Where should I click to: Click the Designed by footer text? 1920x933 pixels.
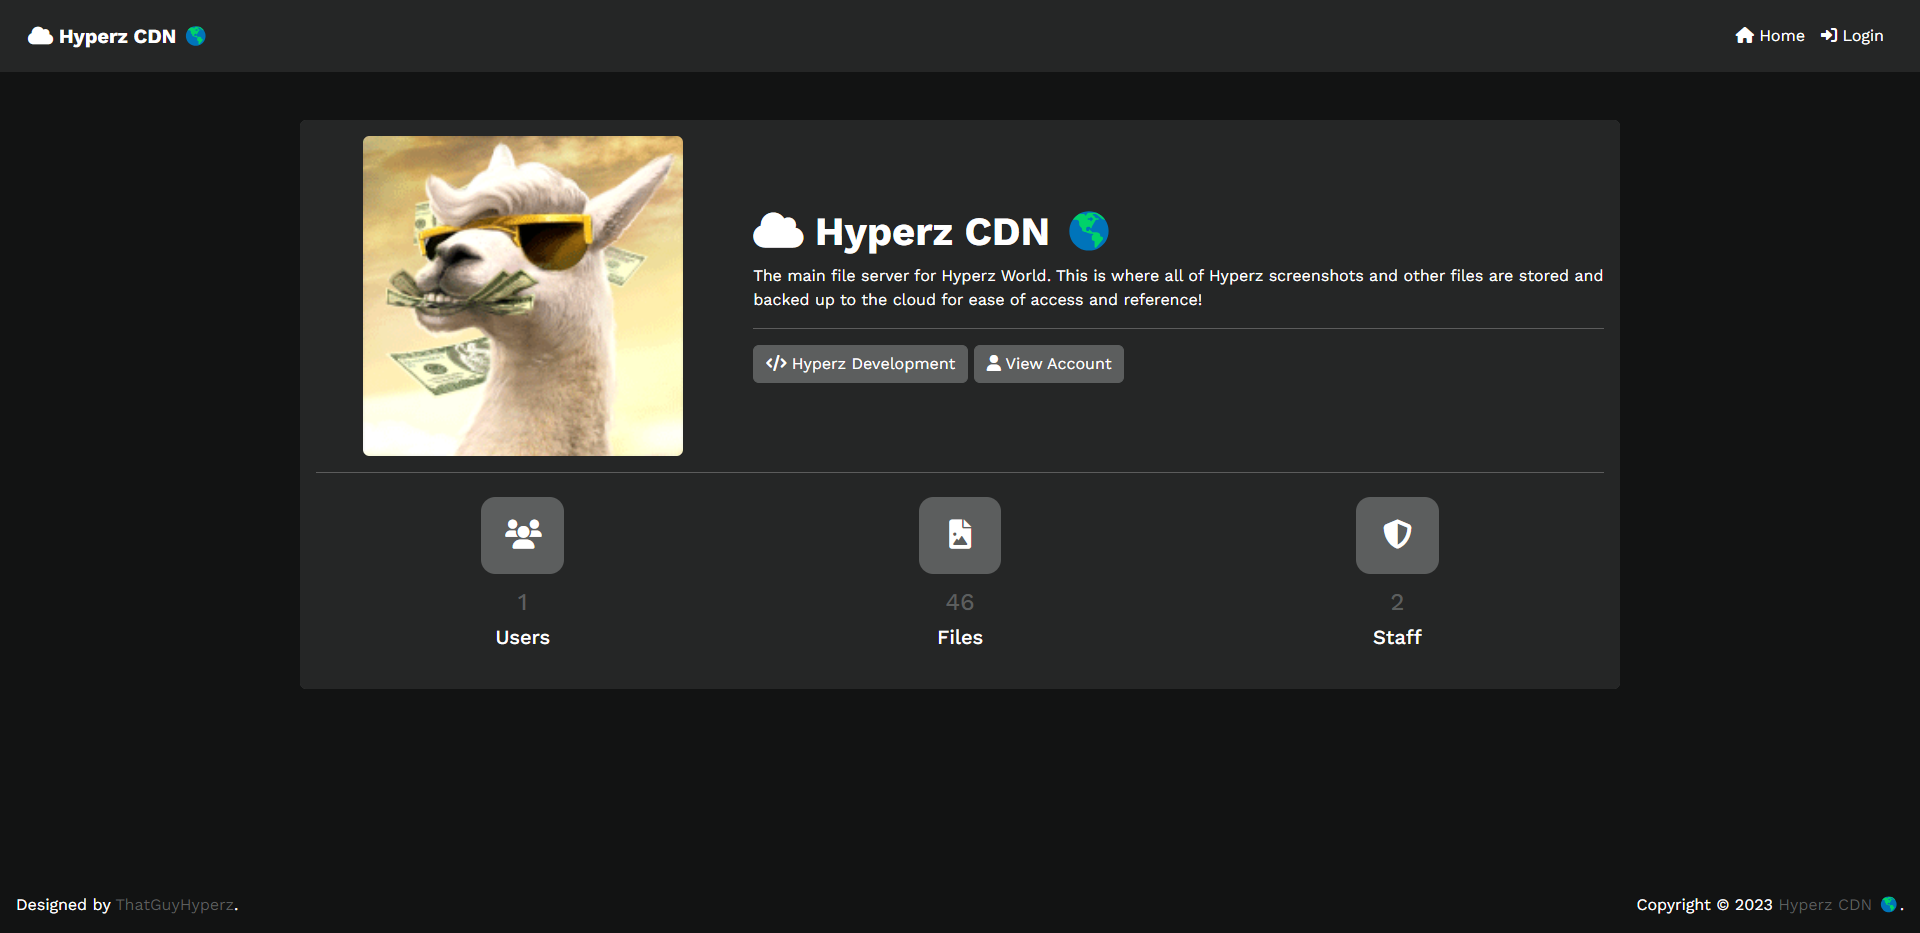click(63, 905)
